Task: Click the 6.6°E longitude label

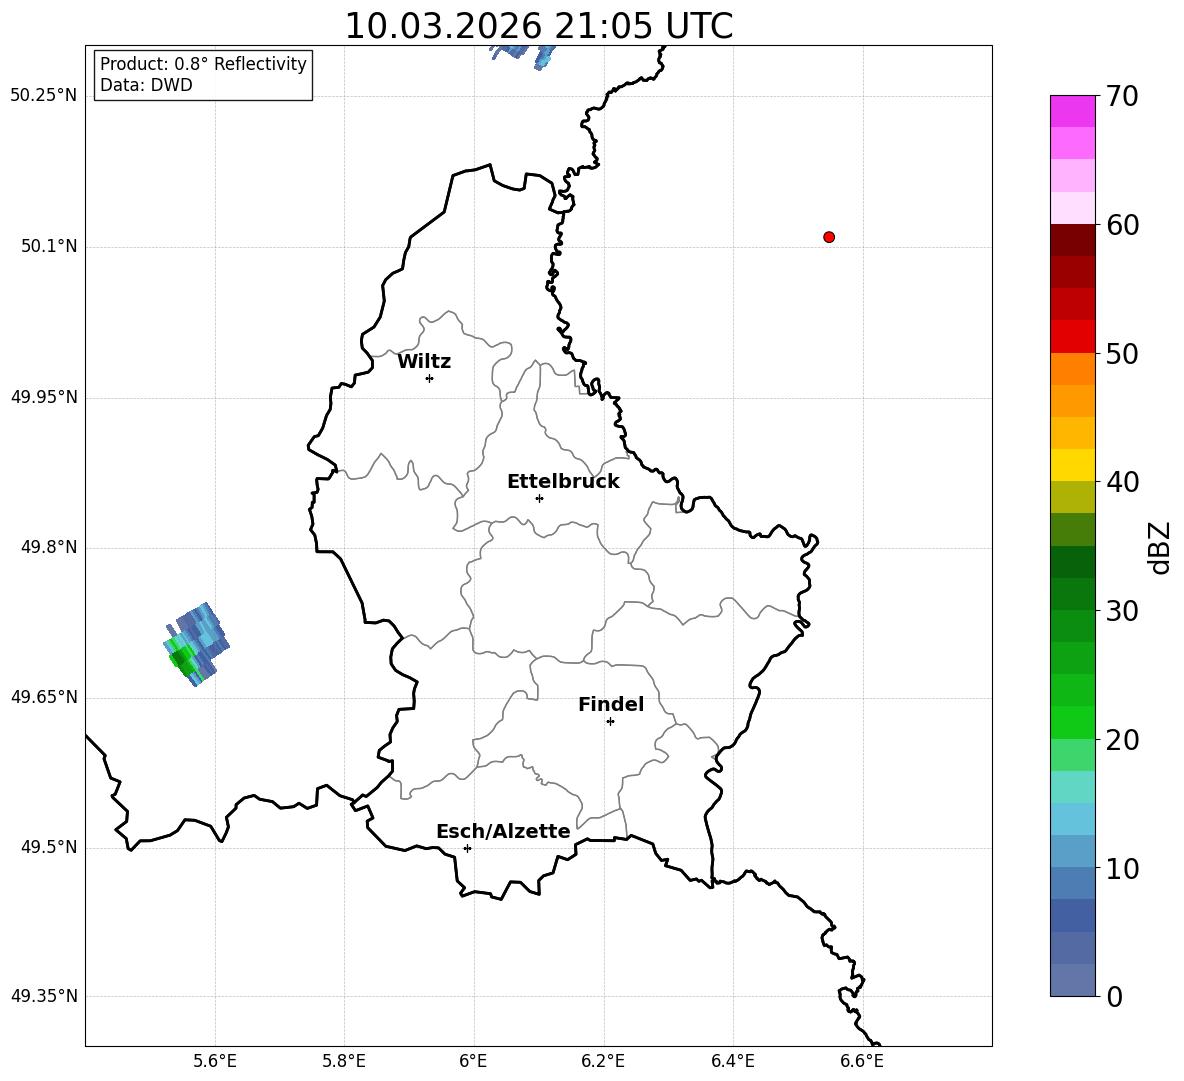Action: [862, 1061]
